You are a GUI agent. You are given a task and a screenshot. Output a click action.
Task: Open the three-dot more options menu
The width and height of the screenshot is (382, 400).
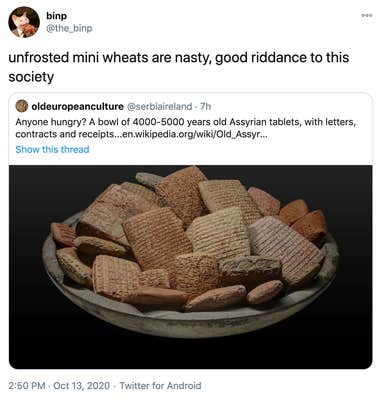tap(366, 15)
